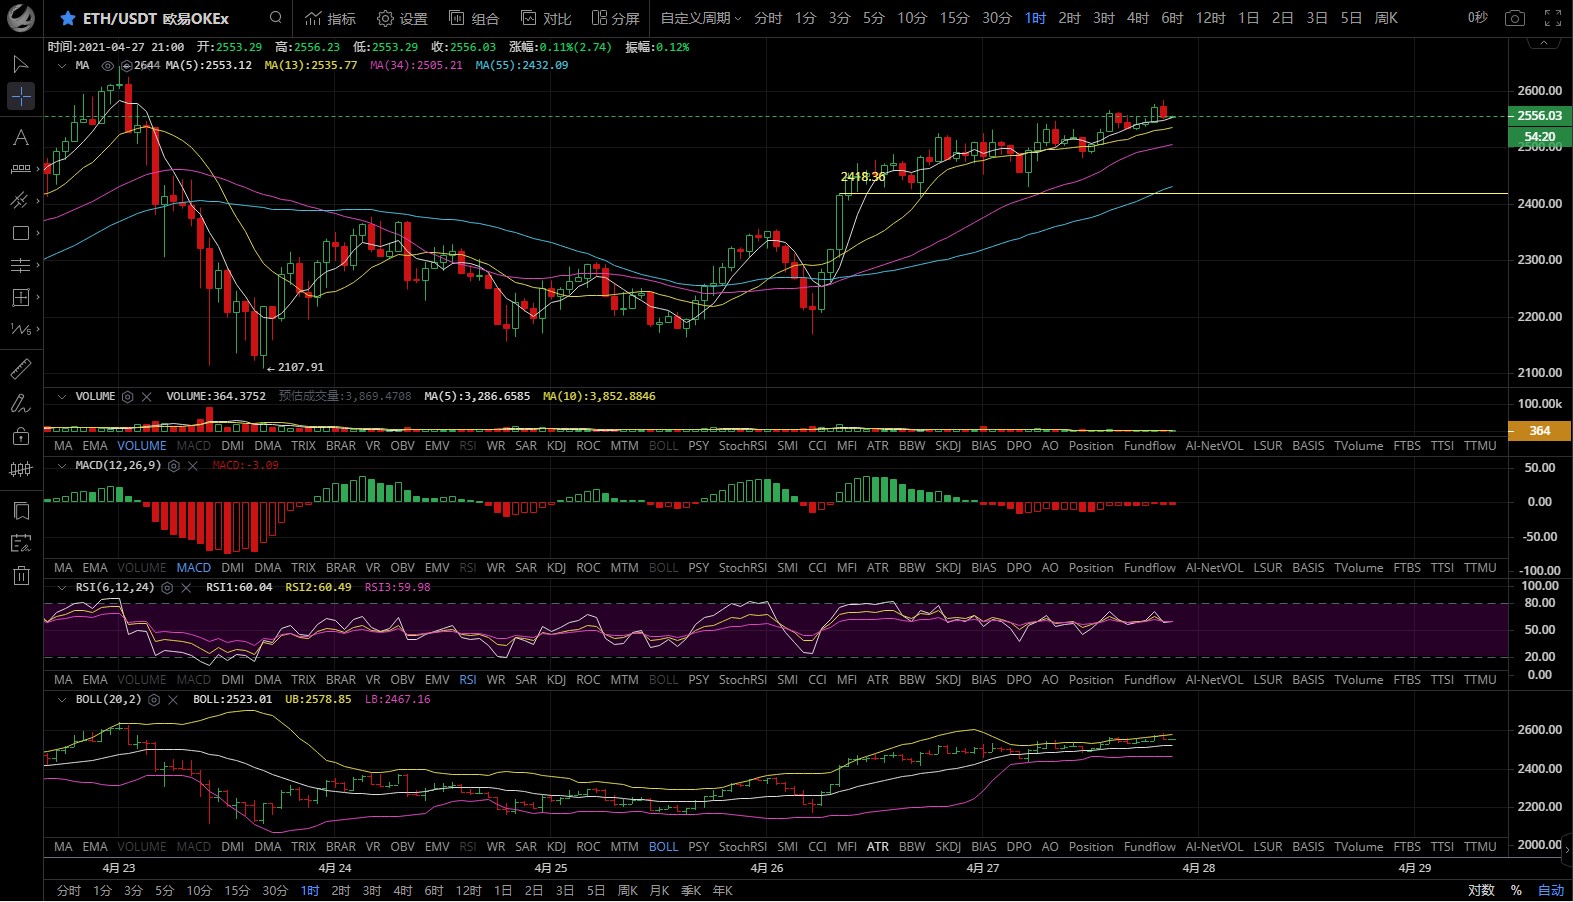Collapse the RSI(6,12,24) panel chevron
The width and height of the screenshot is (1573, 902).
tap(62, 588)
